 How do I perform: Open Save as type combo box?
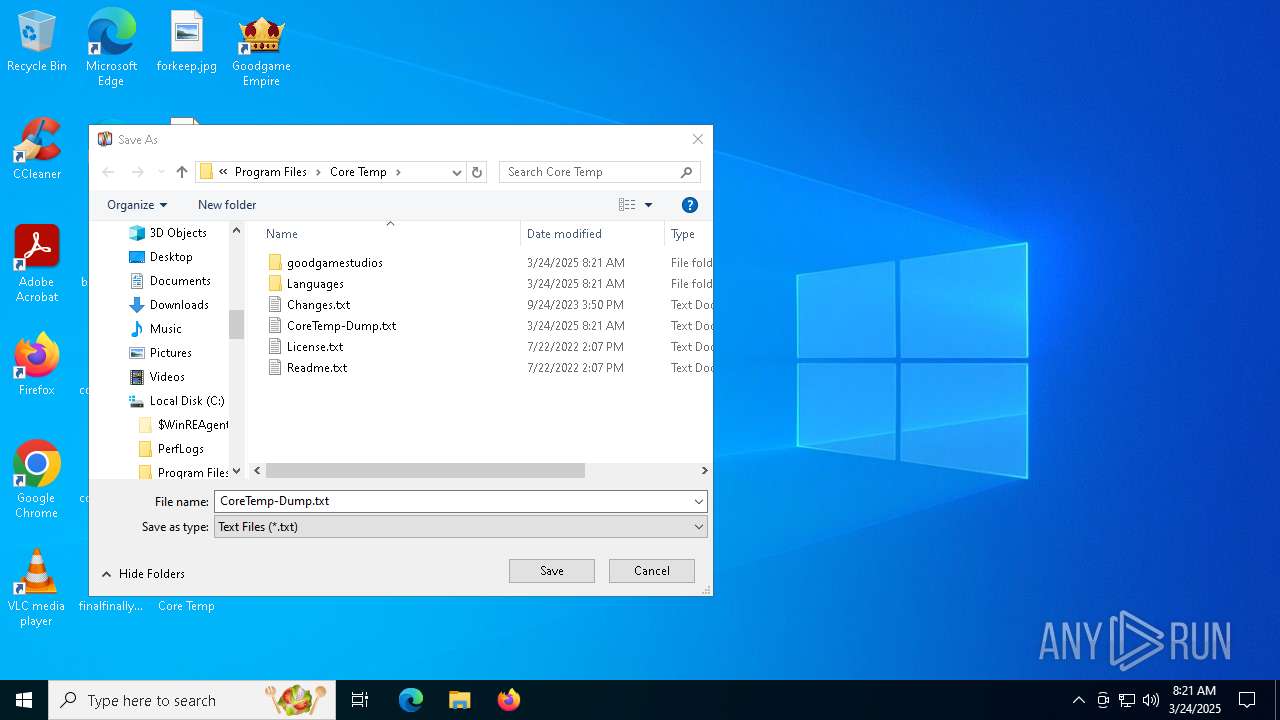click(461, 527)
